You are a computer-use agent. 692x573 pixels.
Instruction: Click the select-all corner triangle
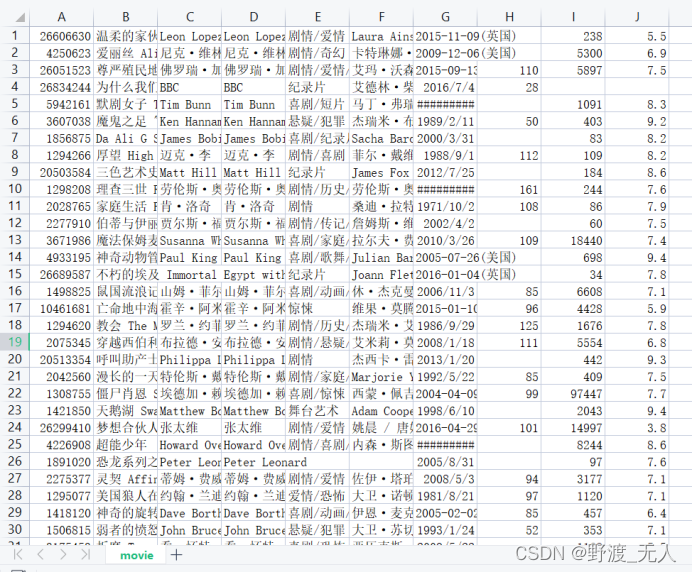tap(20, 17)
